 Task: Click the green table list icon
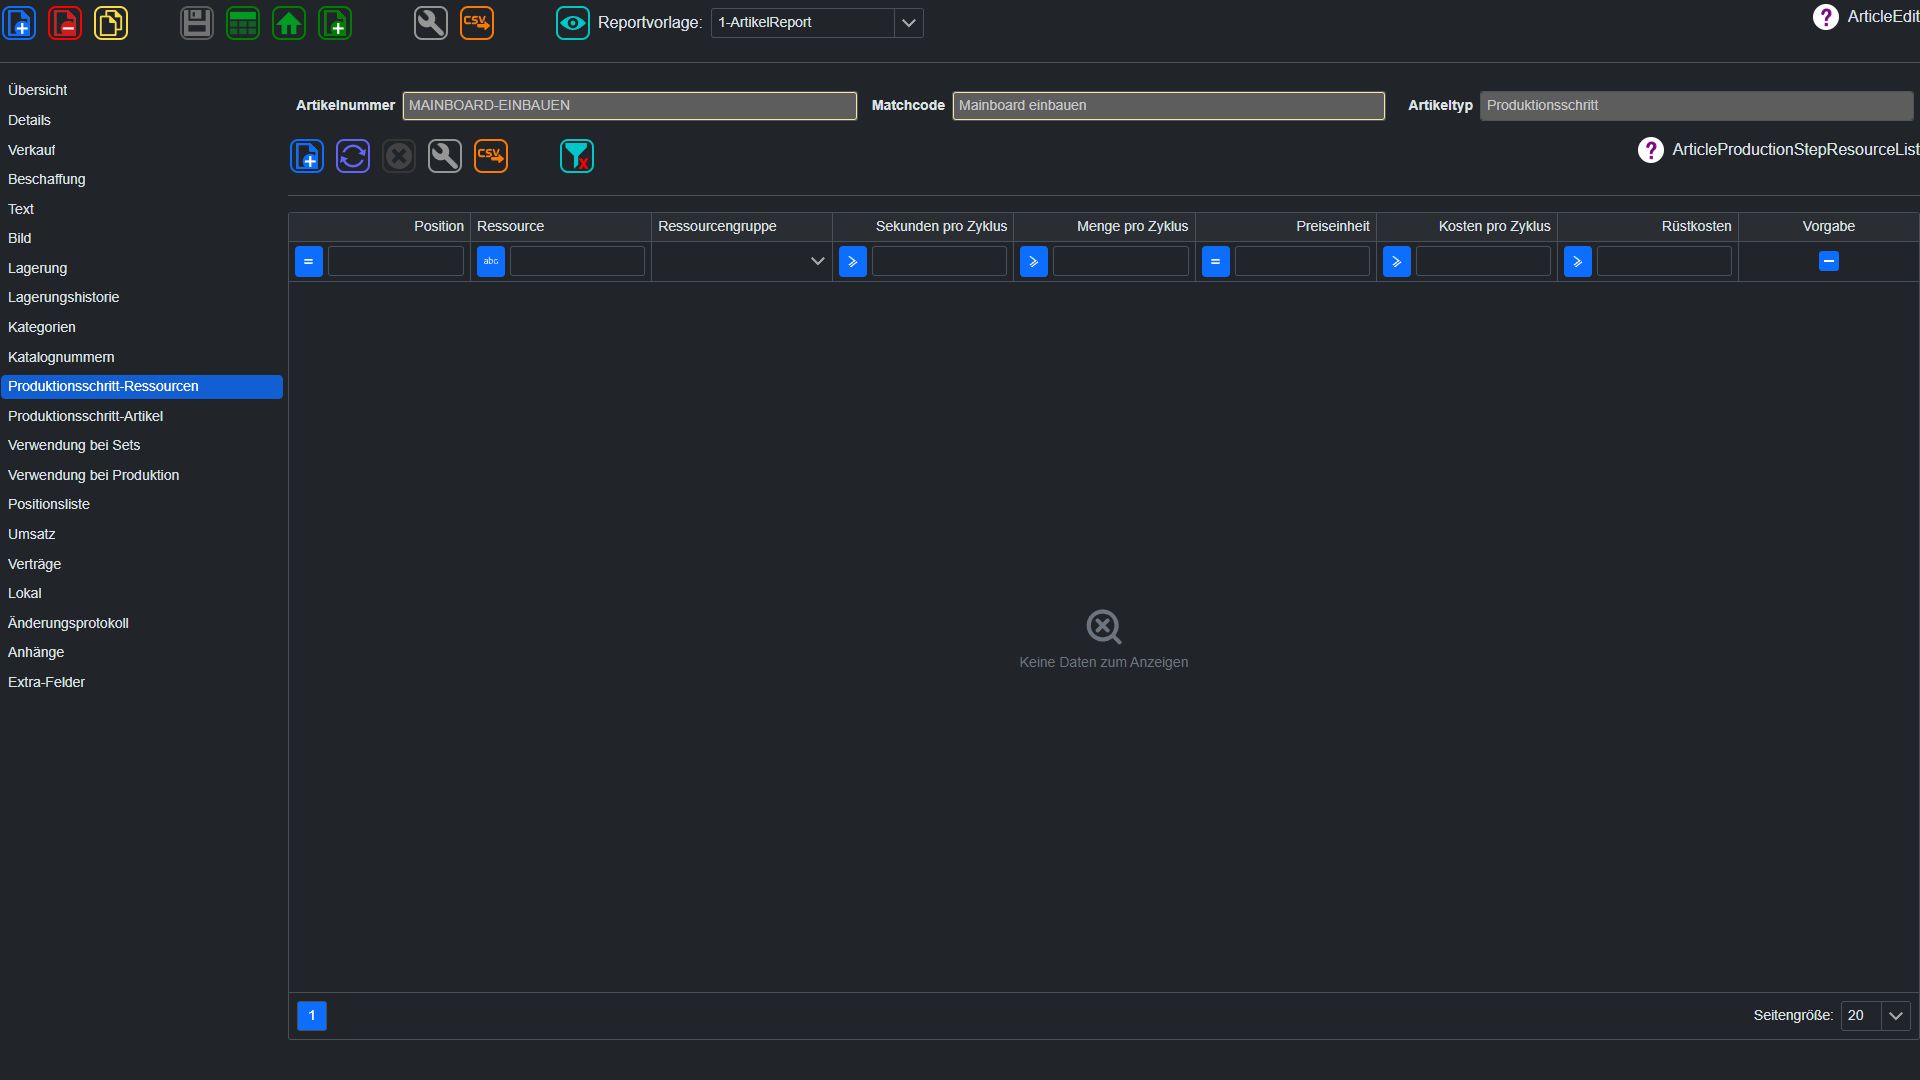(x=243, y=22)
